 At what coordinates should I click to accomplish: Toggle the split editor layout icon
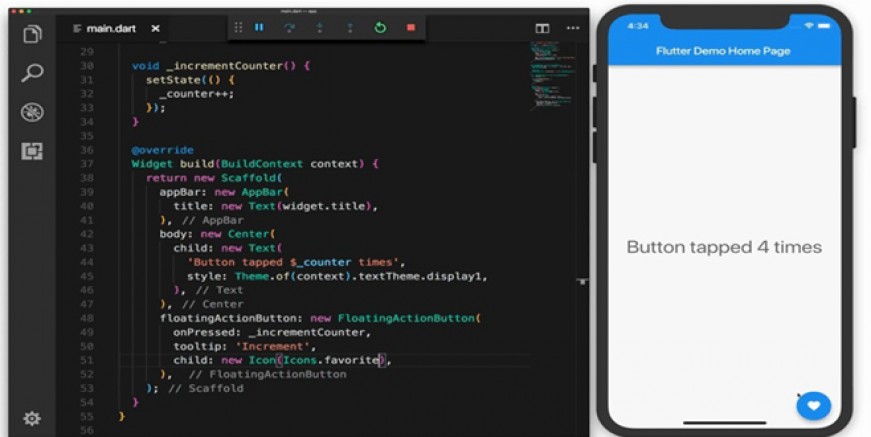tap(542, 28)
